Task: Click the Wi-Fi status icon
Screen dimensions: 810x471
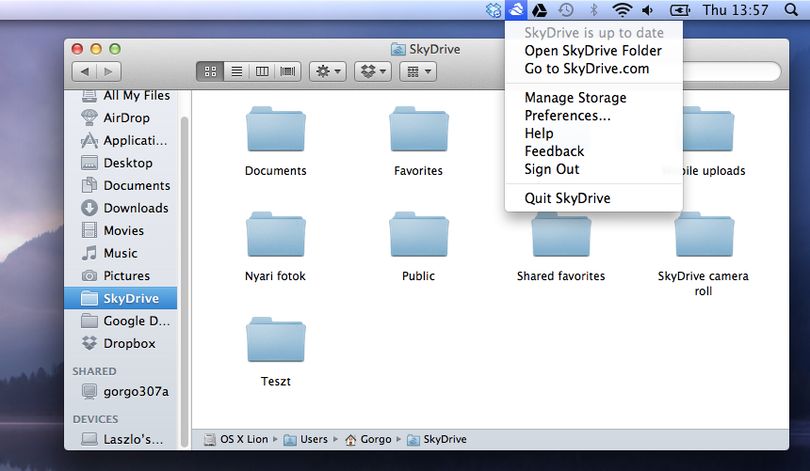Action: 622,10
